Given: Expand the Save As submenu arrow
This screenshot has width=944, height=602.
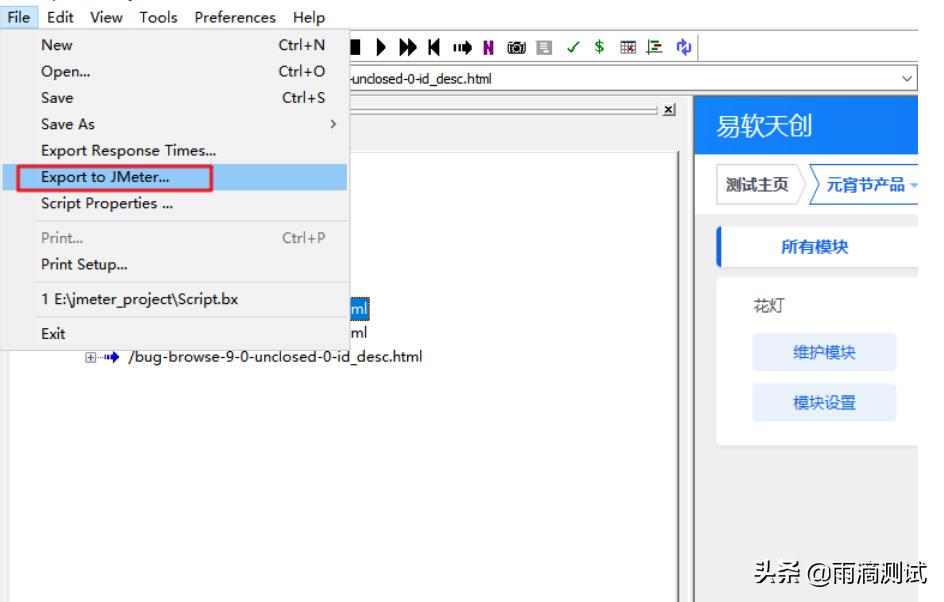Looking at the screenshot, I should pos(333,124).
